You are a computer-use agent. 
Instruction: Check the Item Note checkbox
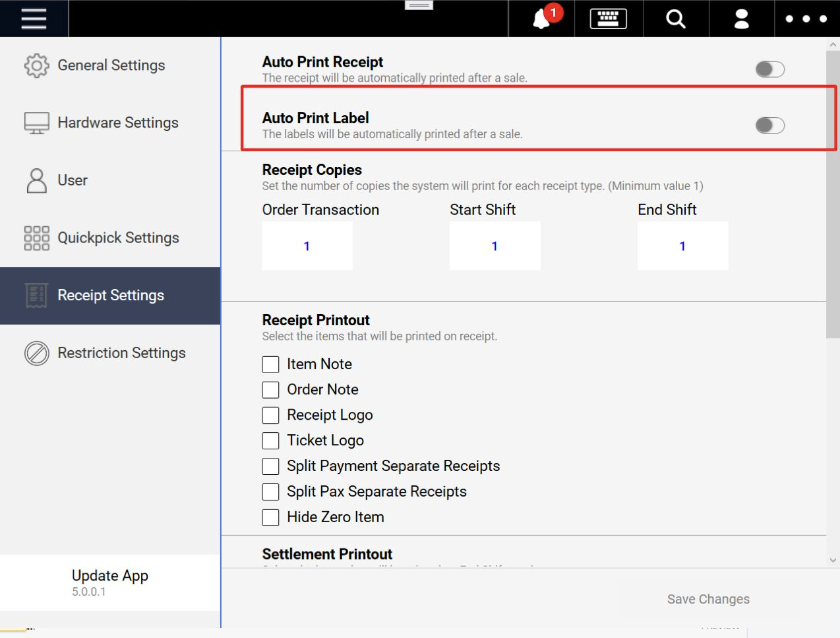[x=270, y=364]
